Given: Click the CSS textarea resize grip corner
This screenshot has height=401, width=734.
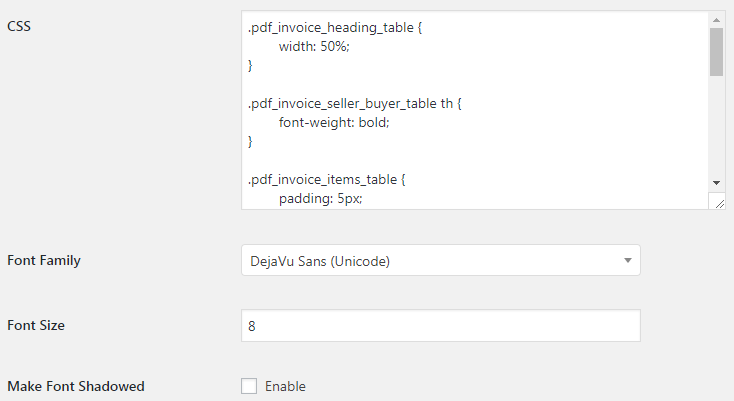Looking at the screenshot, I should click(x=717, y=201).
